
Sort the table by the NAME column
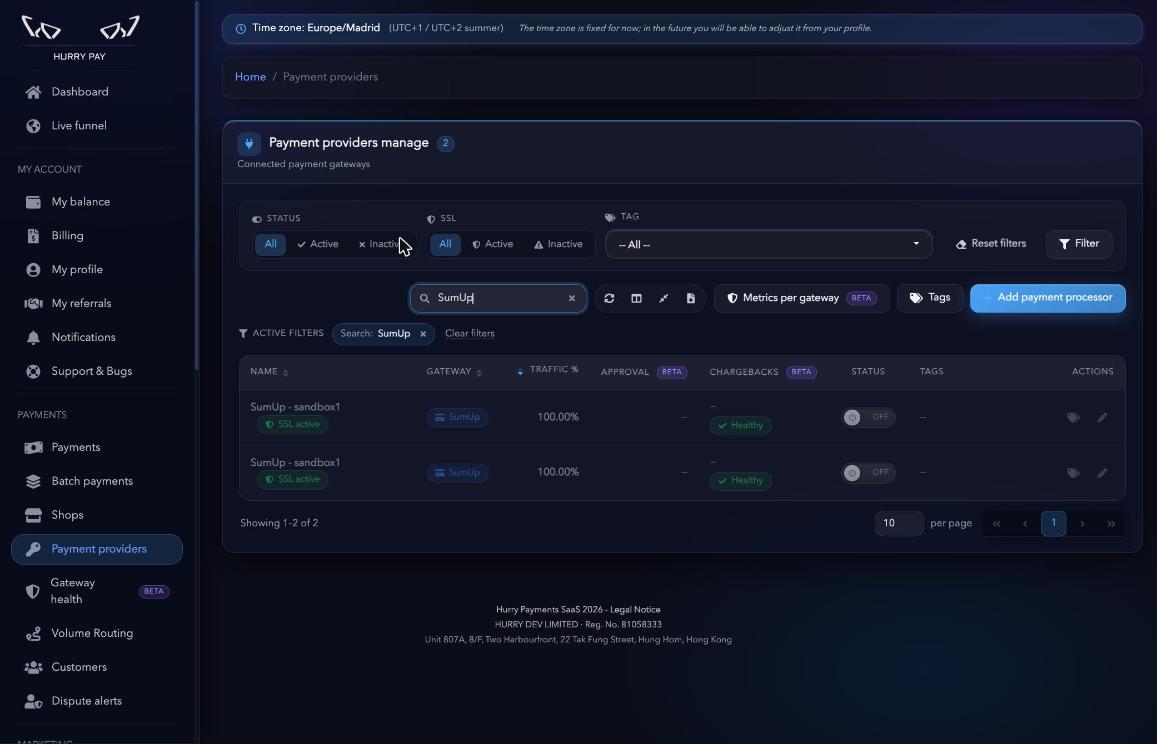point(269,372)
